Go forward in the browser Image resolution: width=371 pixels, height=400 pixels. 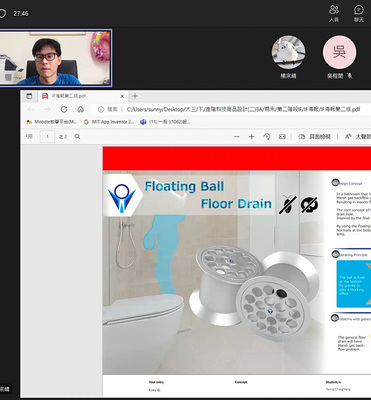coord(47,109)
